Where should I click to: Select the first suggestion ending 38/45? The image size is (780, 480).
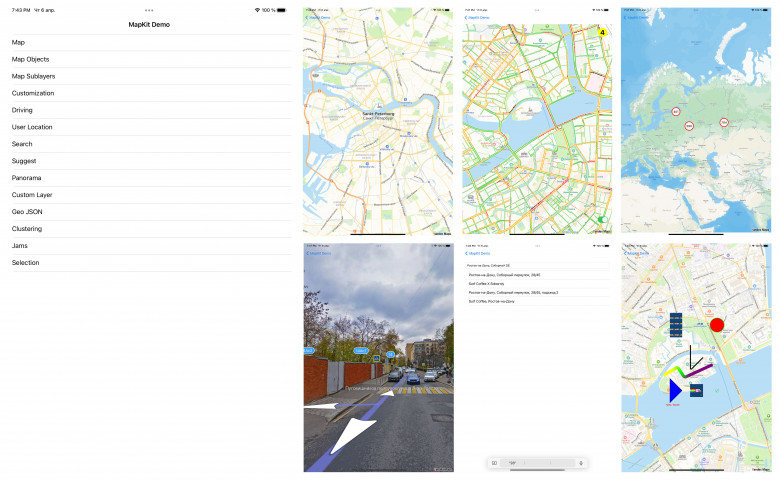point(537,275)
